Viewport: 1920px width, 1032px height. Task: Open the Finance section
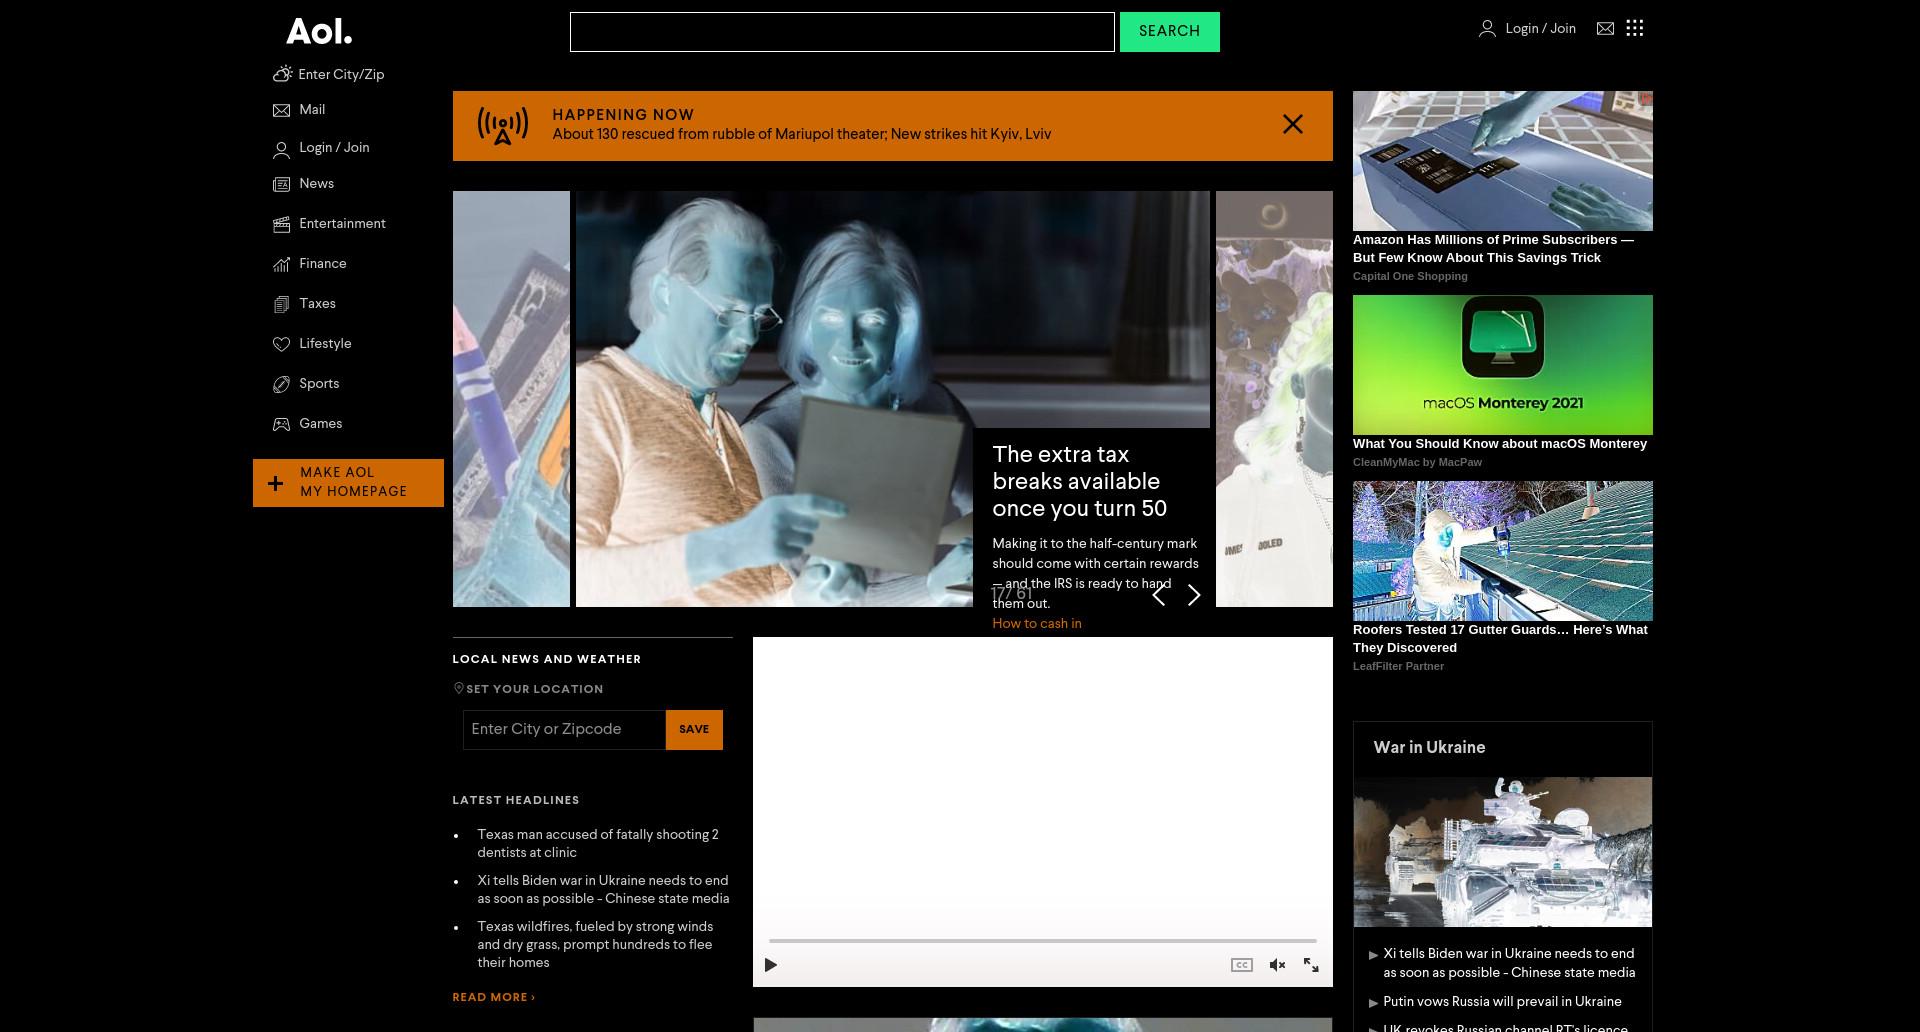(x=309, y=264)
